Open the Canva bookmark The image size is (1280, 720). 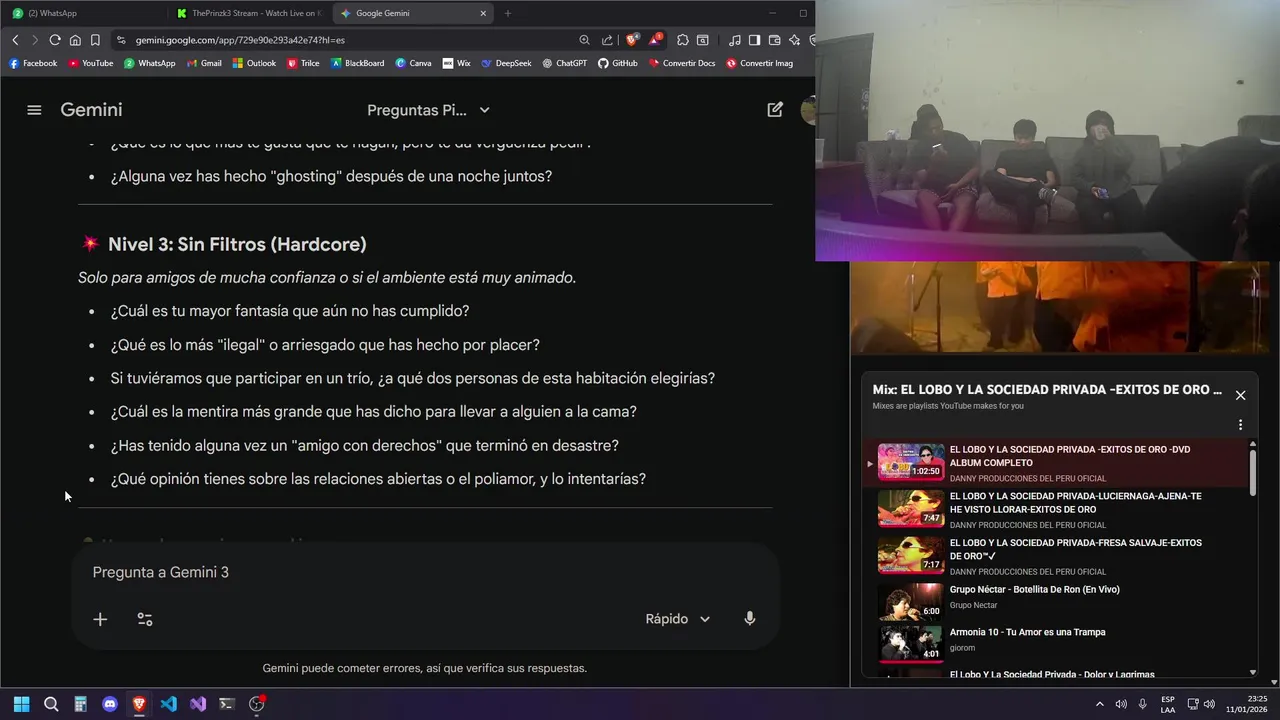413,63
